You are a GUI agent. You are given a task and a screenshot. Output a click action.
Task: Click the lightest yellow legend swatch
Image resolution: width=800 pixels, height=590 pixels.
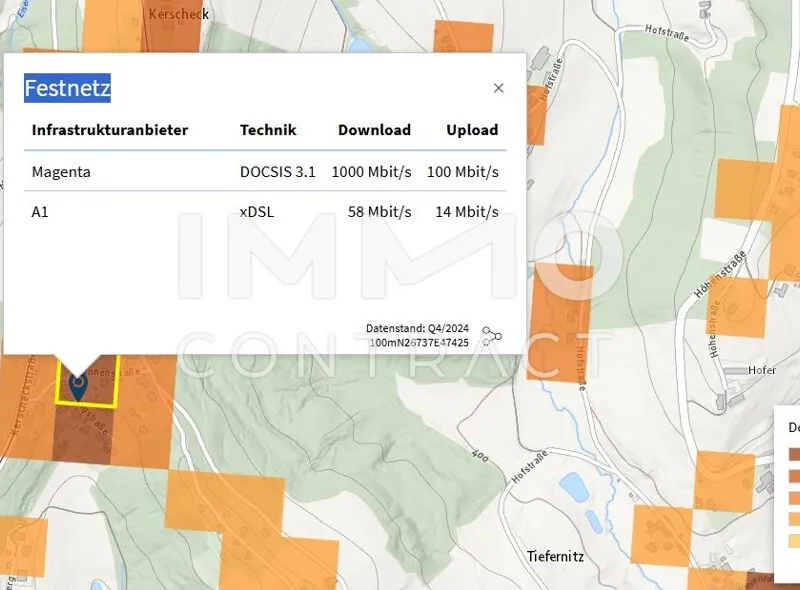pos(794,541)
